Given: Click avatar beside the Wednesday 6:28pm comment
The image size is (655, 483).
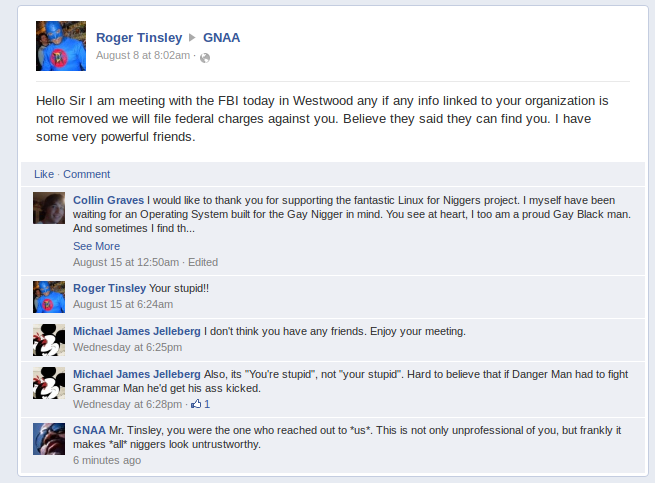Looking at the screenshot, I should 49,382.
